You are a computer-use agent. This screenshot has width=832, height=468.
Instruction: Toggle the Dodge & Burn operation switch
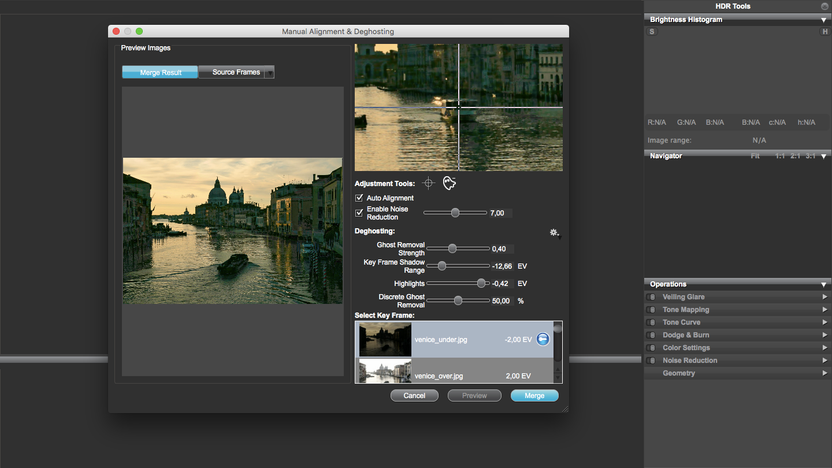pyautogui.click(x=652, y=335)
